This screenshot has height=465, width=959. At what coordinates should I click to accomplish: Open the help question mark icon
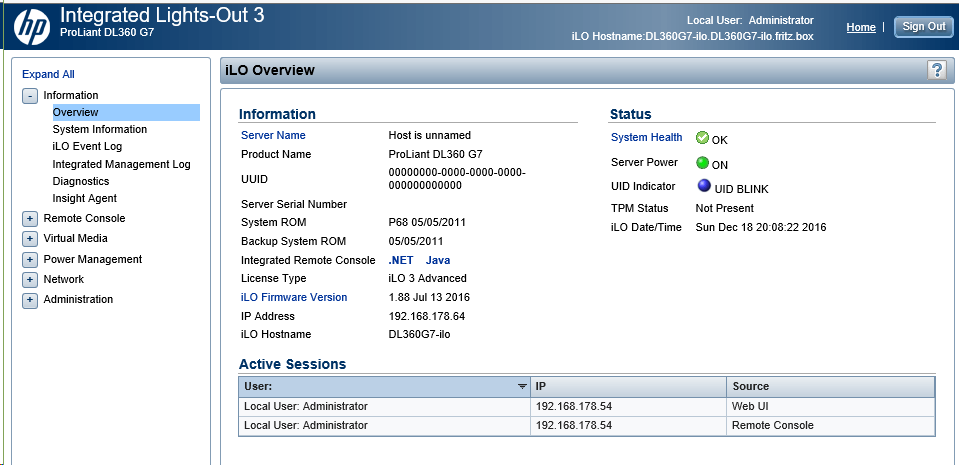tap(936, 70)
